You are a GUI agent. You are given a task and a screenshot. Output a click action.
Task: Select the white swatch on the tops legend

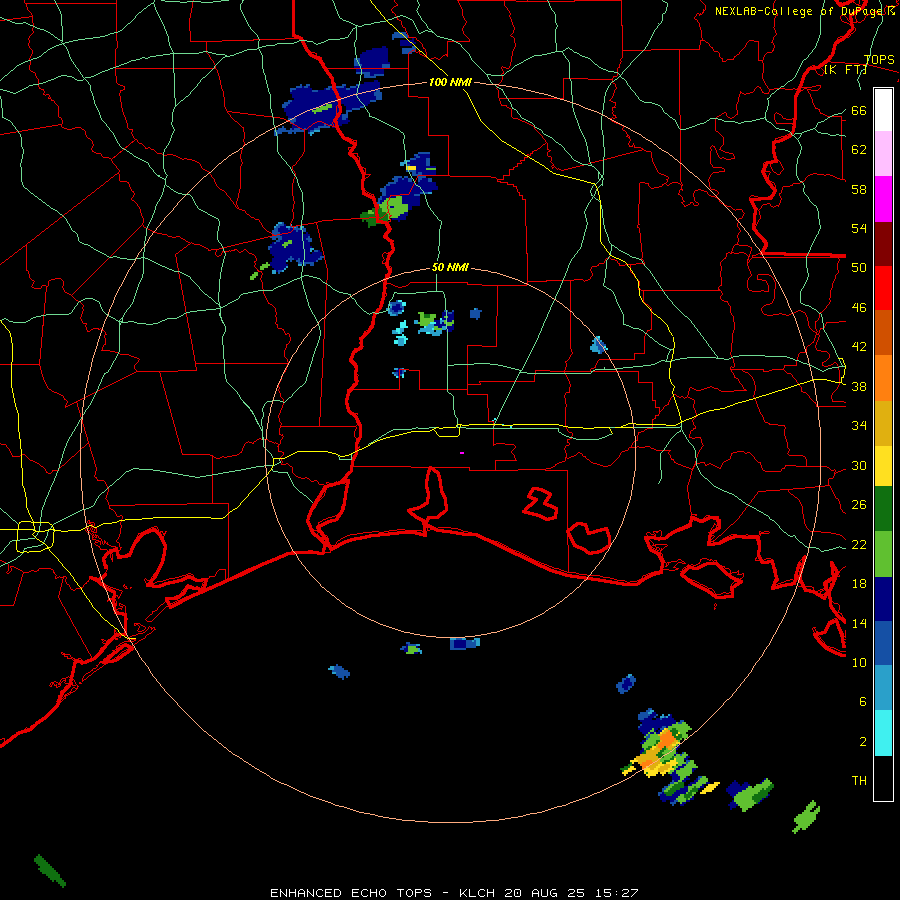(x=883, y=110)
